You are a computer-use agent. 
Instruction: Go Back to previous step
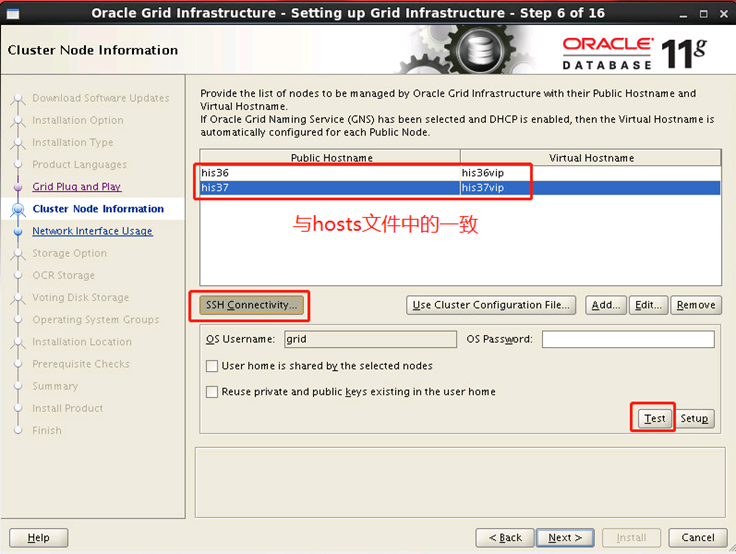(505, 538)
